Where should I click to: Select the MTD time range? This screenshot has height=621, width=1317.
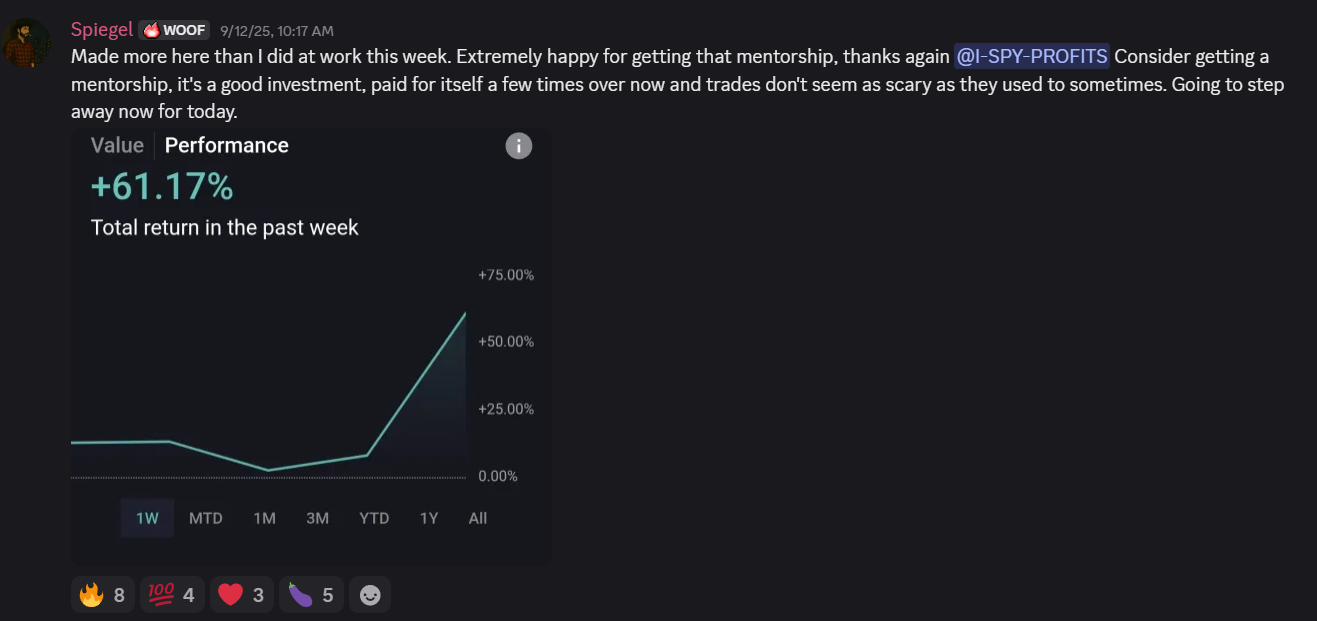point(206,518)
